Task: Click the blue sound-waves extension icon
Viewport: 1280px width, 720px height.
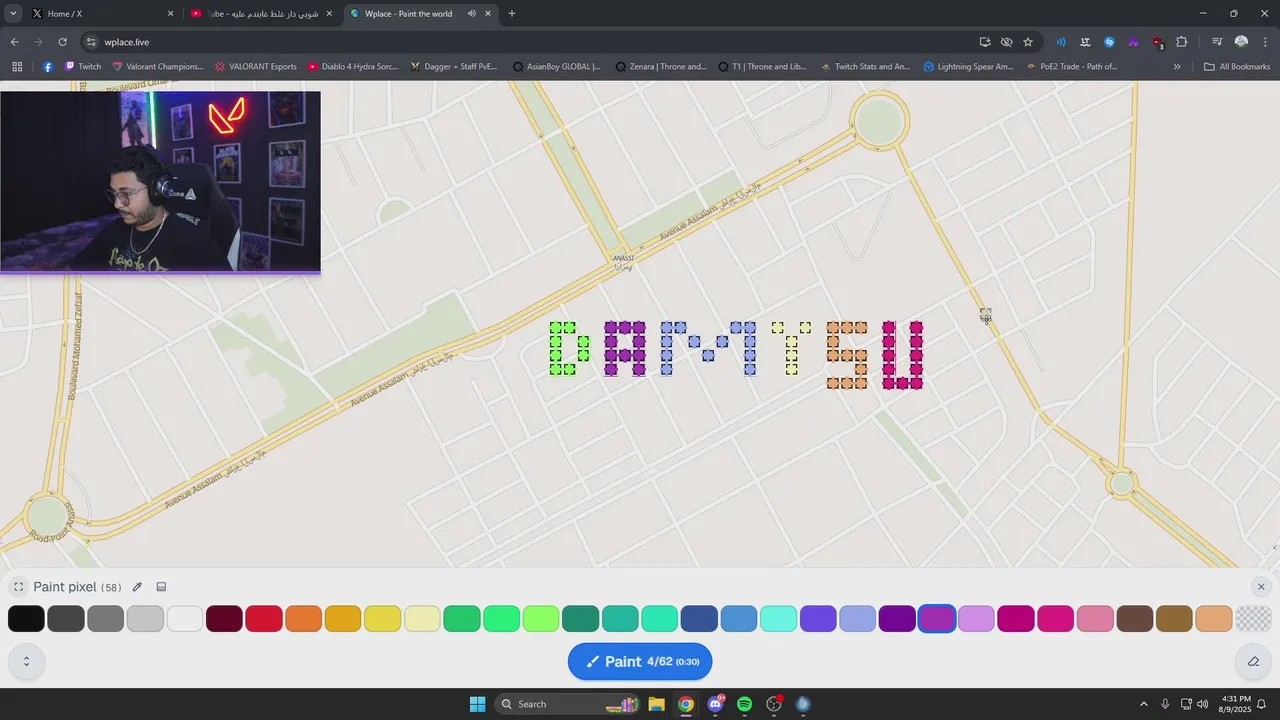Action: pos(1061,42)
